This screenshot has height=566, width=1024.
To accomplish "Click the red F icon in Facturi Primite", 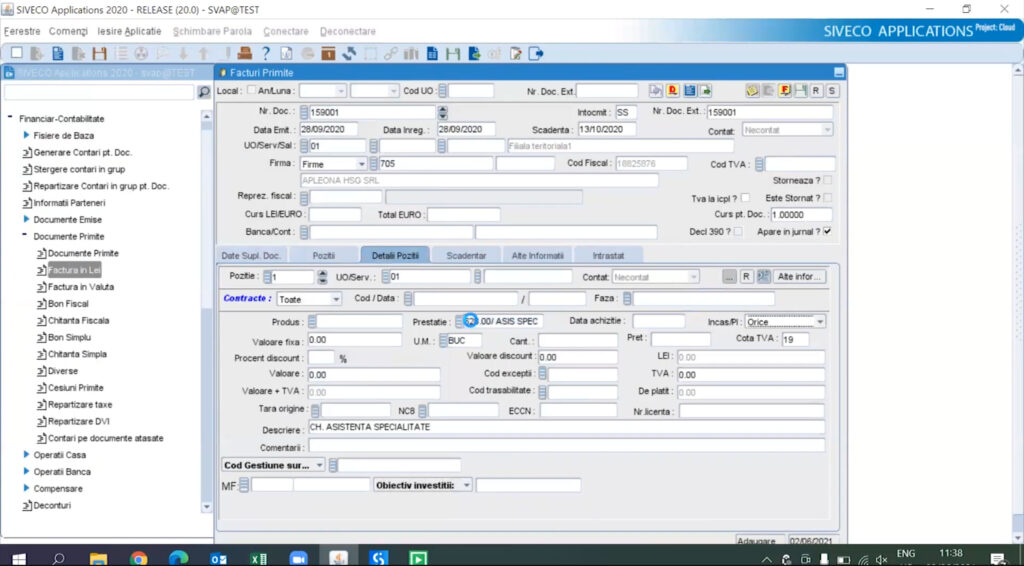I will coord(784,91).
